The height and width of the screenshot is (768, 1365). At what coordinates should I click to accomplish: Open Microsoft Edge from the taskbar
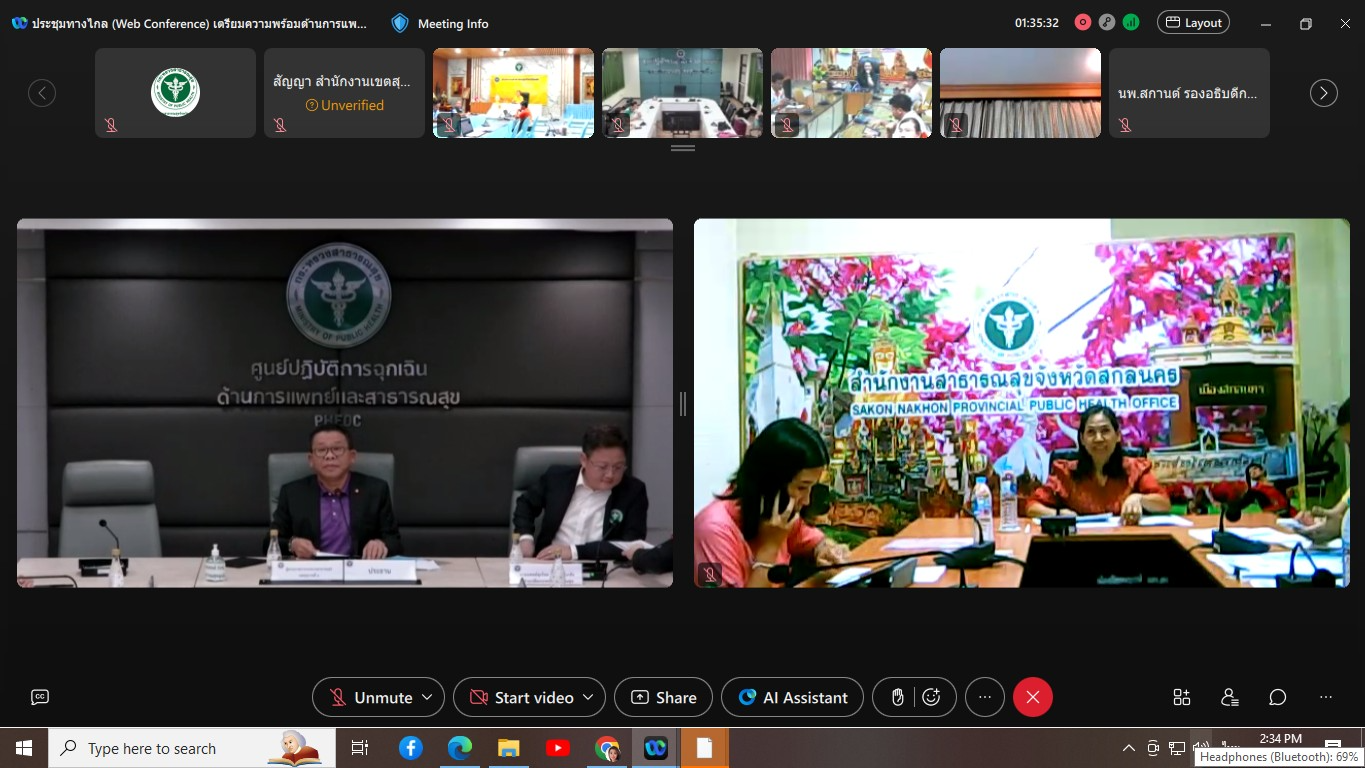coord(459,748)
